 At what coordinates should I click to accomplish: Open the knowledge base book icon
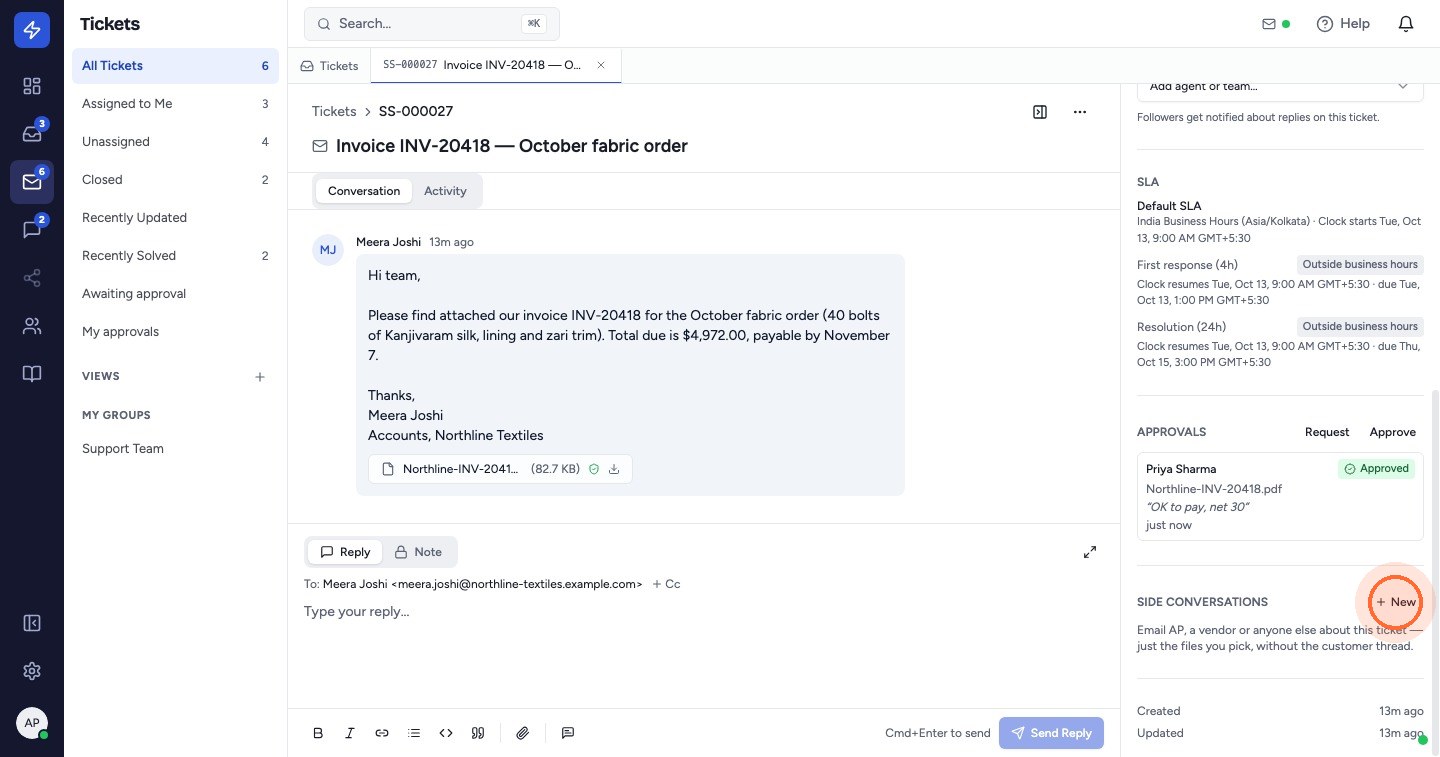click(32, 374)
